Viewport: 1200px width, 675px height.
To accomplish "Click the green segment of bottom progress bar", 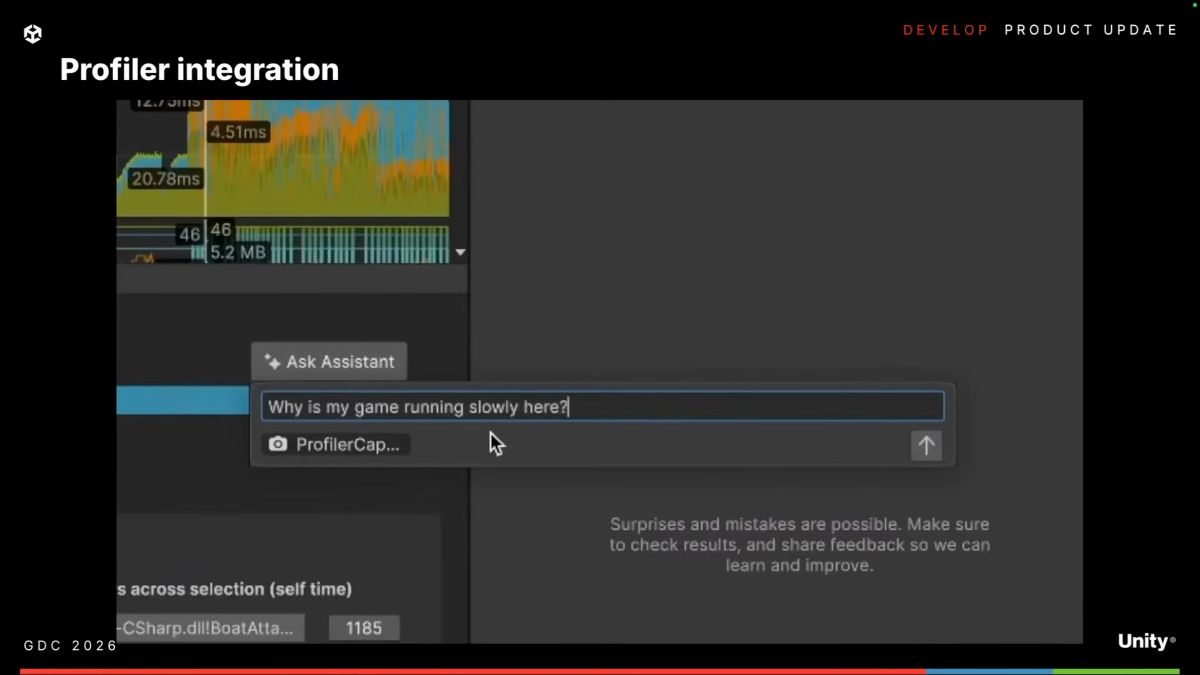I will click(1115, 671).
